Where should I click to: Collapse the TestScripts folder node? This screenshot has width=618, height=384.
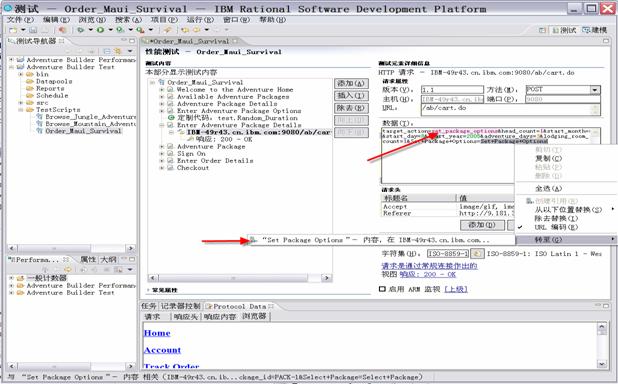pos(20,110)
